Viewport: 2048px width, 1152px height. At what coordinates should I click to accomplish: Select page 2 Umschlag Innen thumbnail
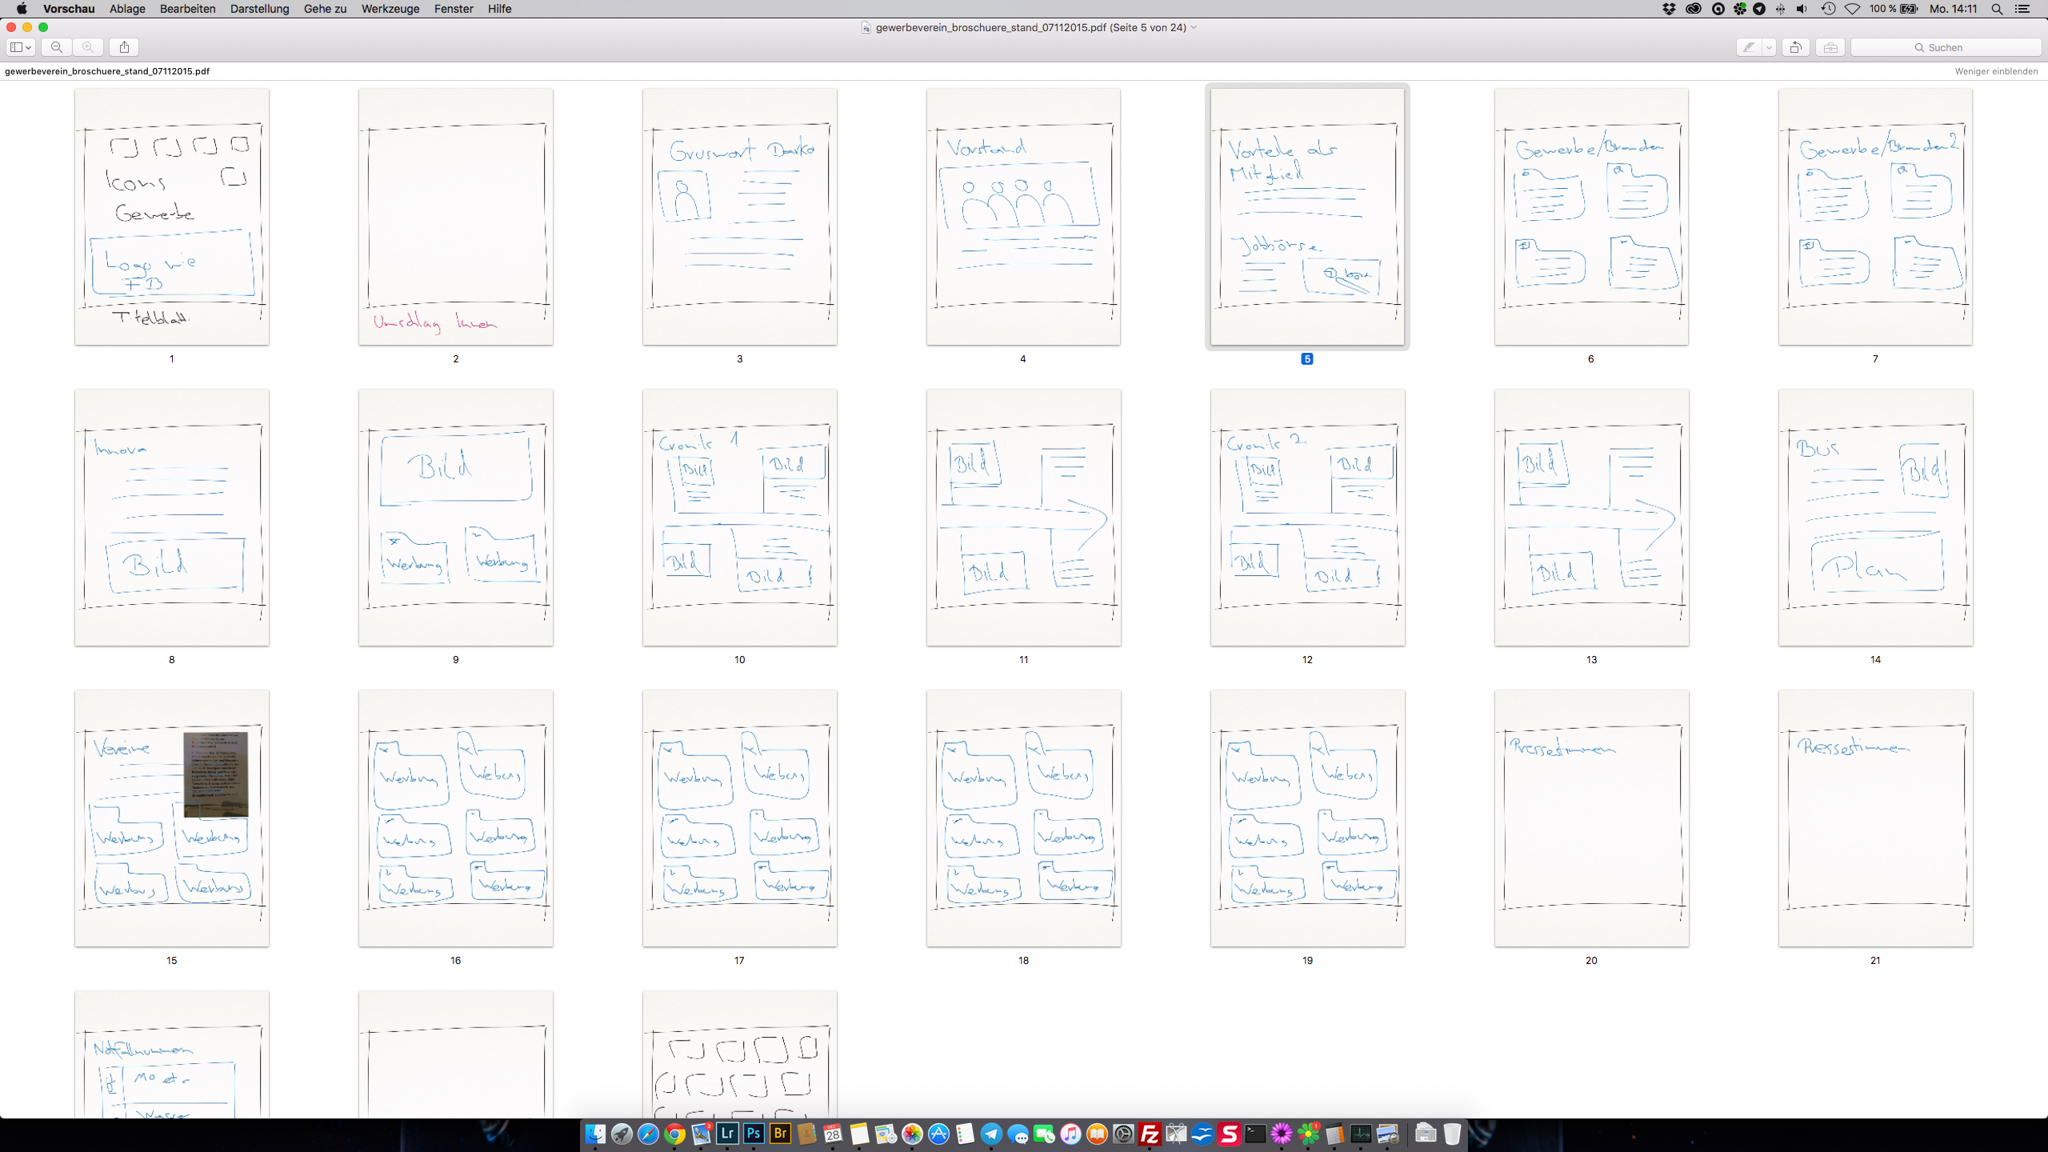[x=455, y=217]
